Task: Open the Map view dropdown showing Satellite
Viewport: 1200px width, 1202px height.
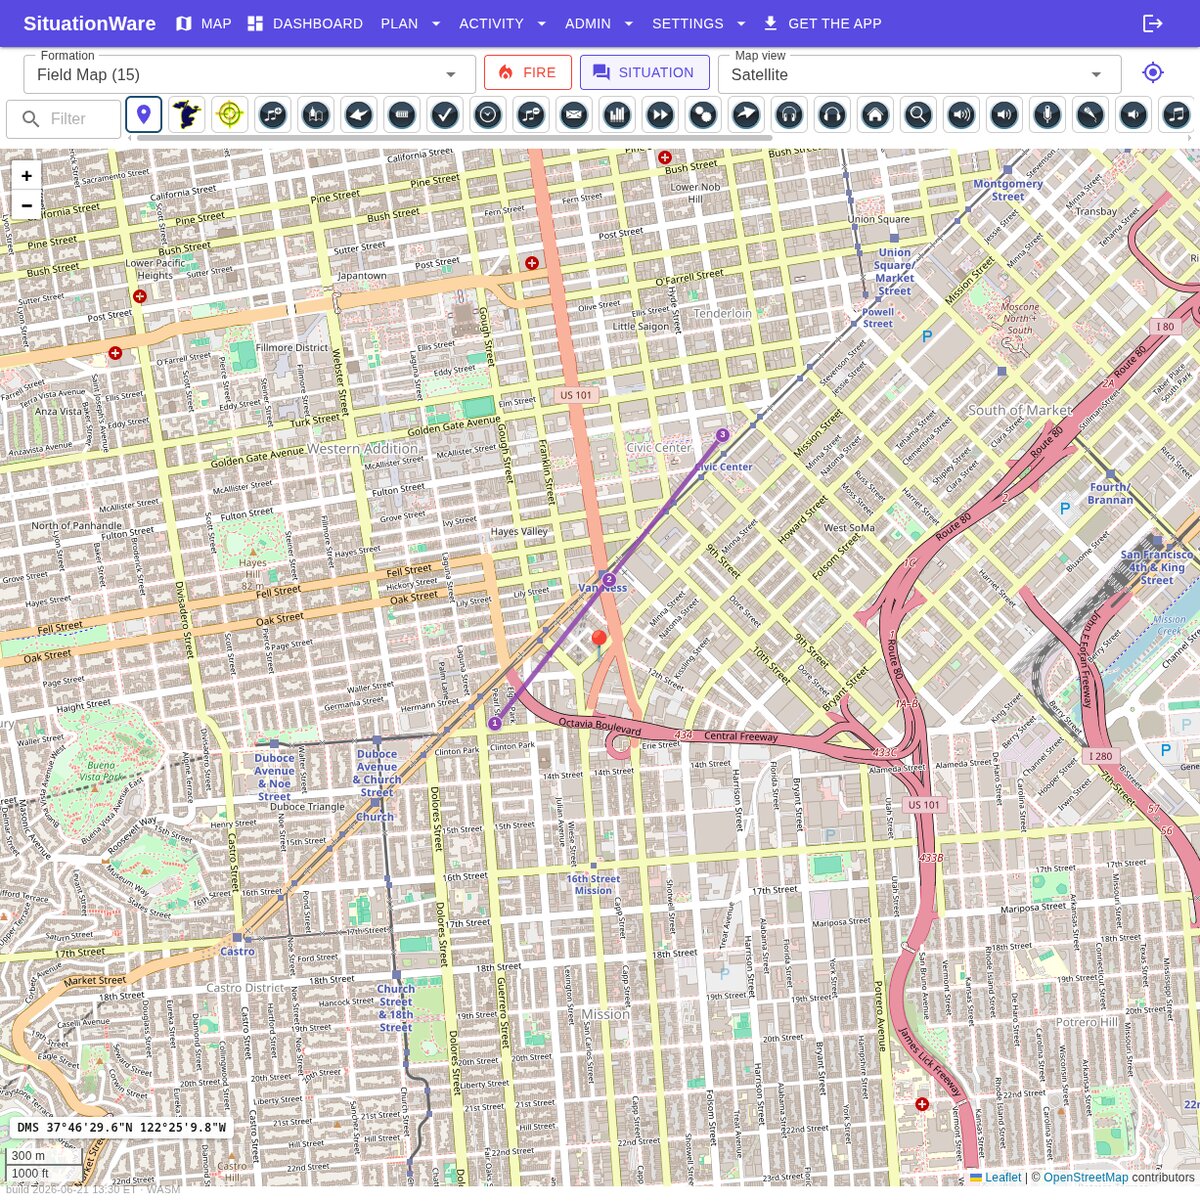Action: point(919,74)
